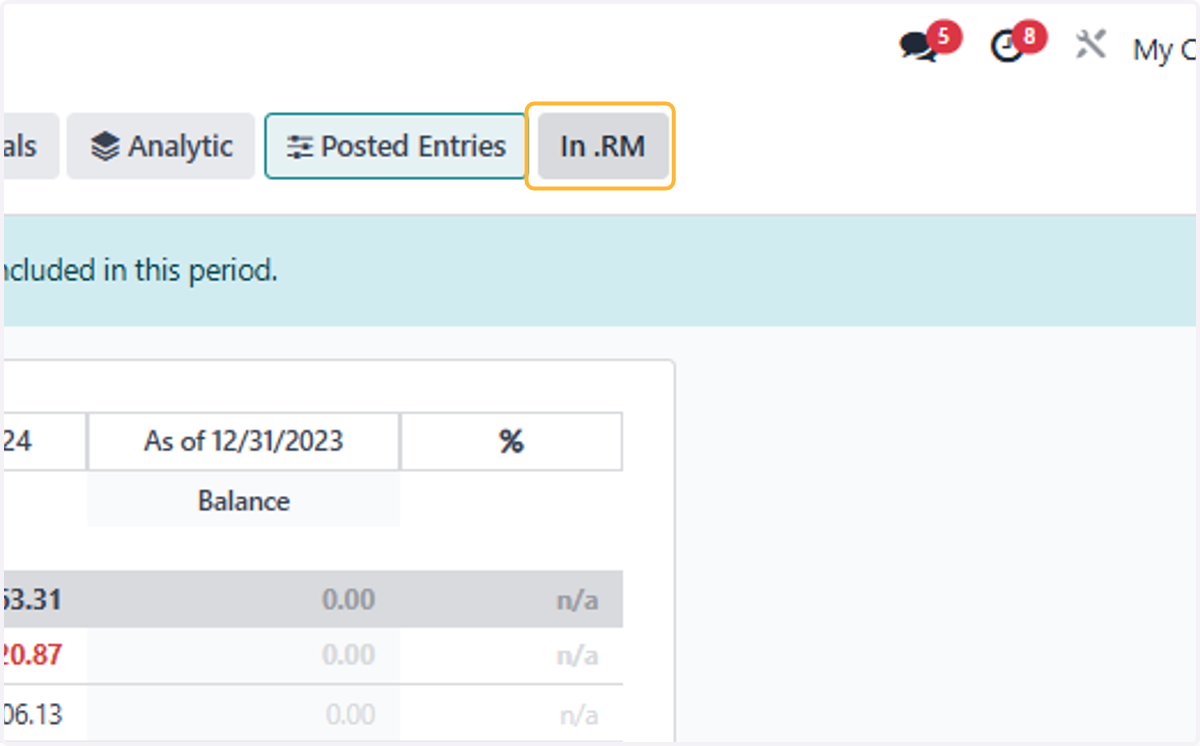Click the Balance sub-header

coord(243,501)
